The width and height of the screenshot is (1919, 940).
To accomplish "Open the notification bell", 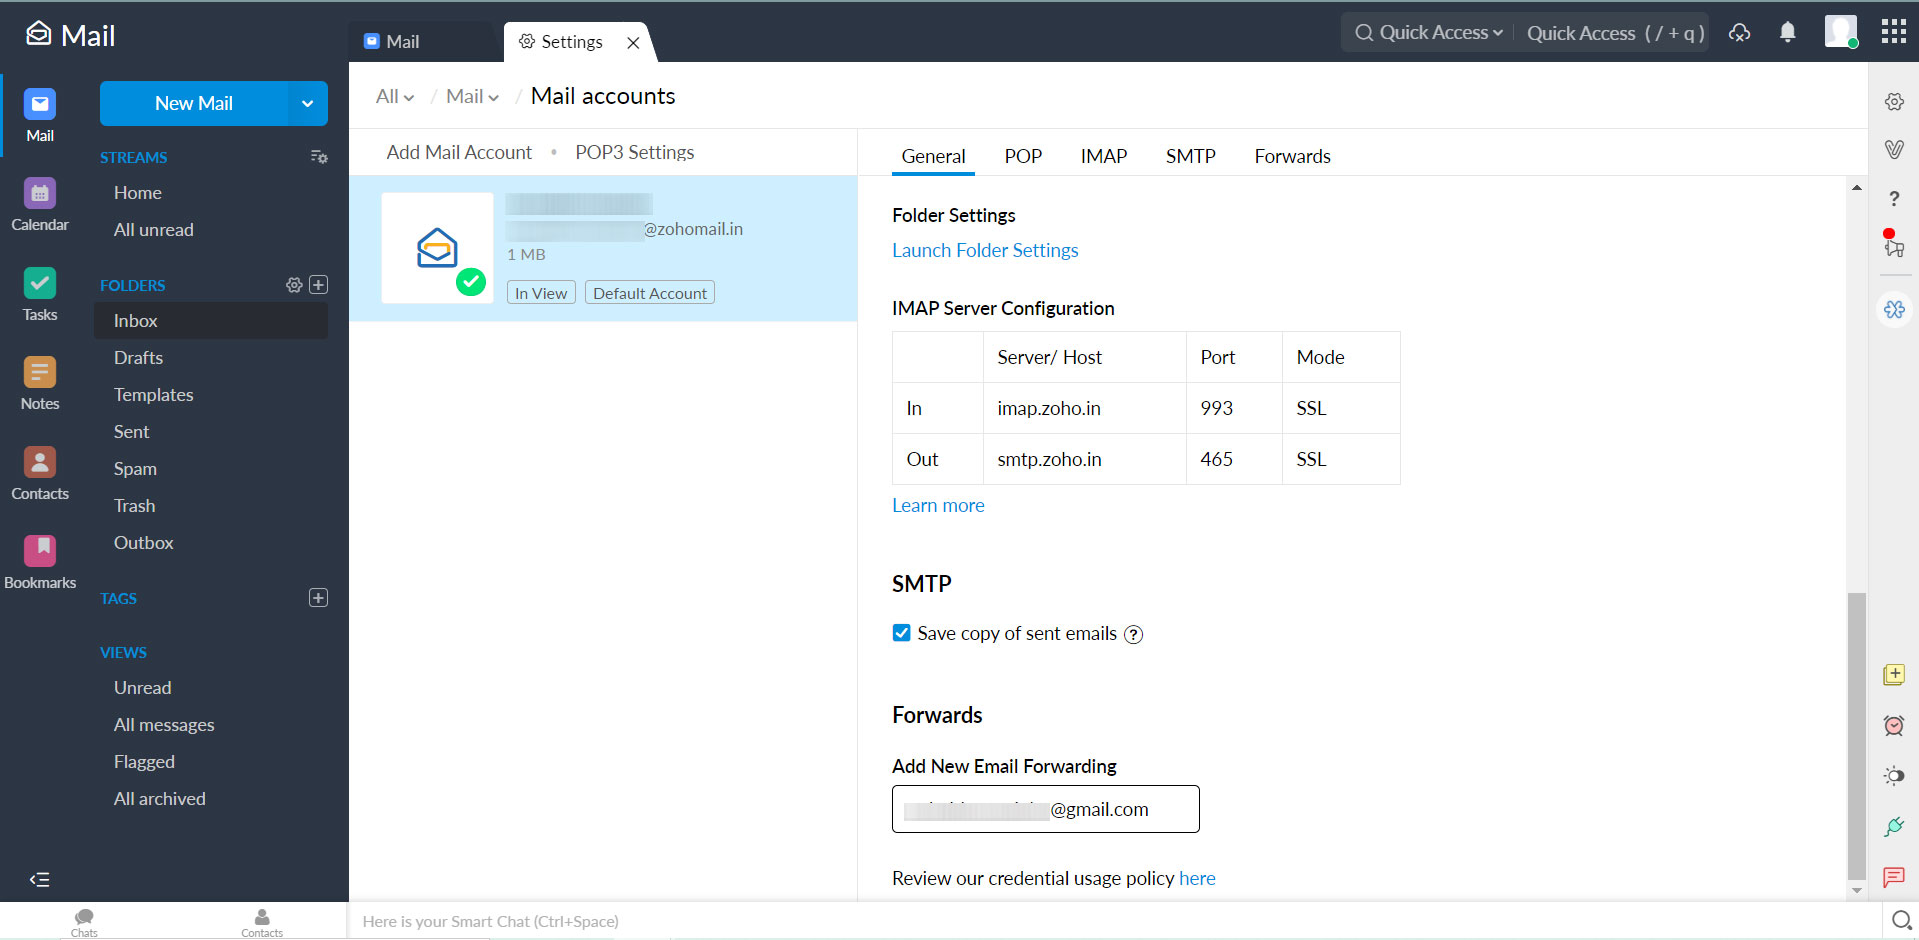I will point(1786,32).
